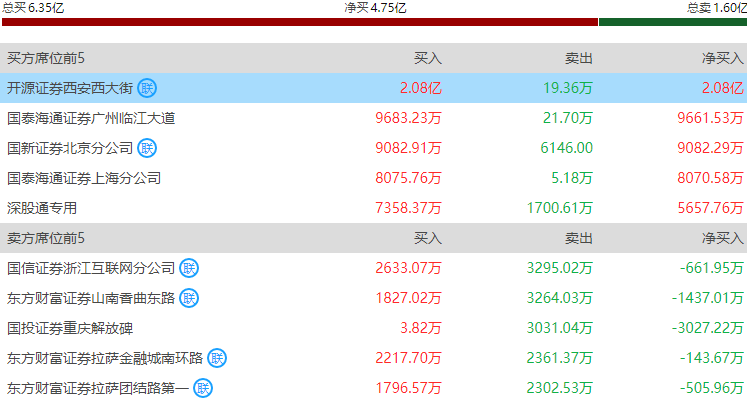747x399 pixels.
Task: Click 买入 header in 买方席位前5 section
Action: [x=427, y=58]
